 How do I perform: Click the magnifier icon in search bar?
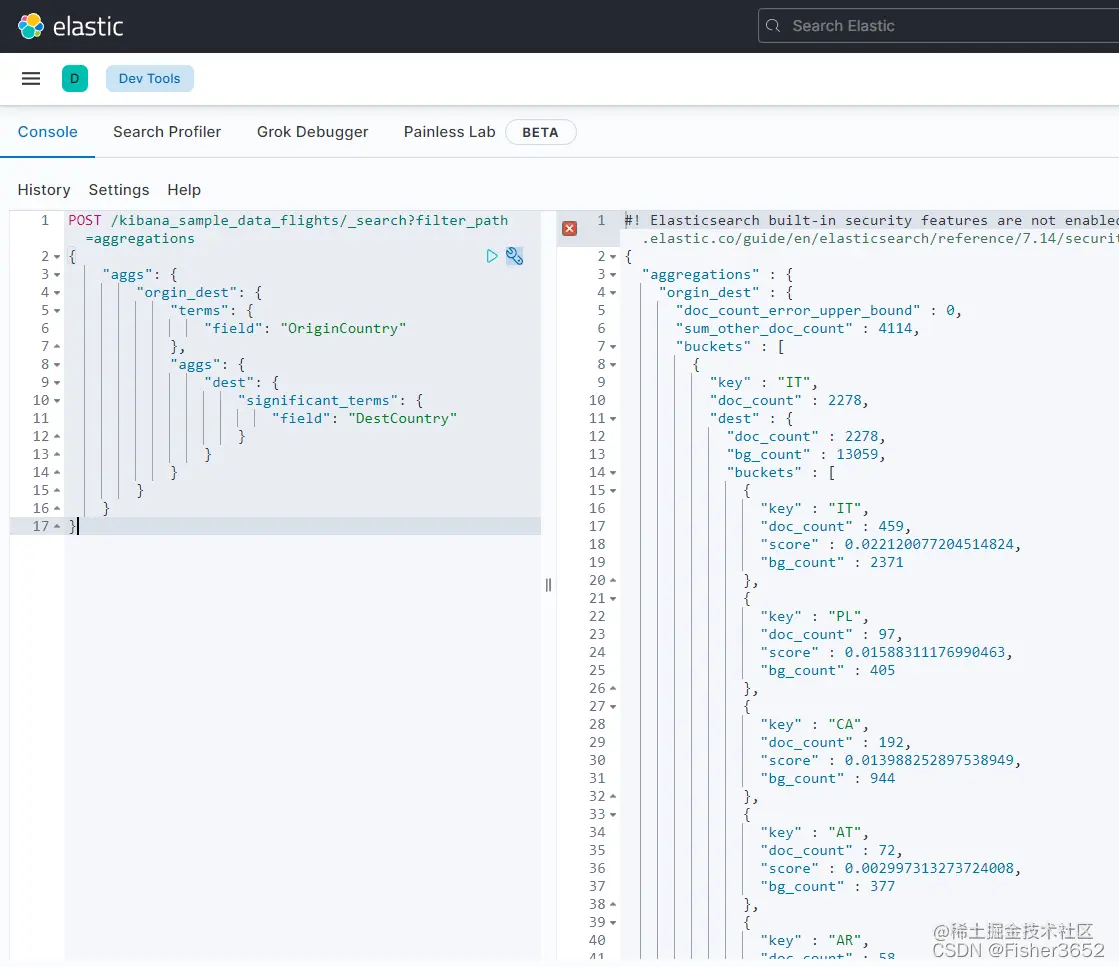(x=773, y=26)
